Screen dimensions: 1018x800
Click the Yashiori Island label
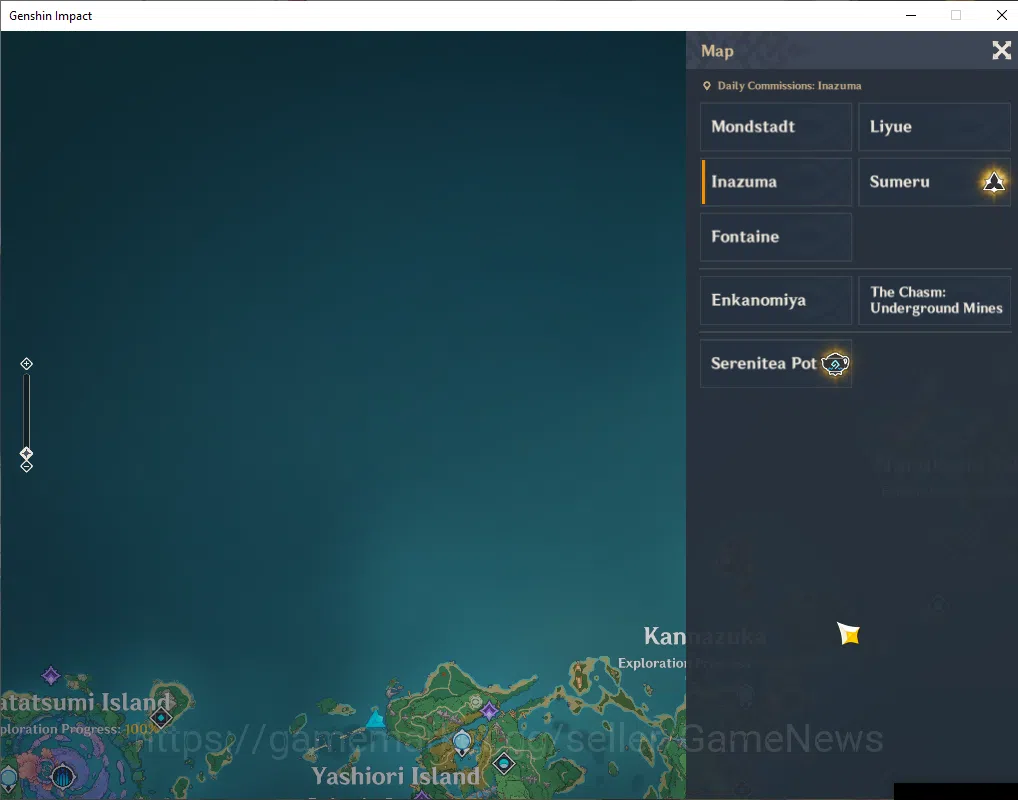(x=395, y=776)
